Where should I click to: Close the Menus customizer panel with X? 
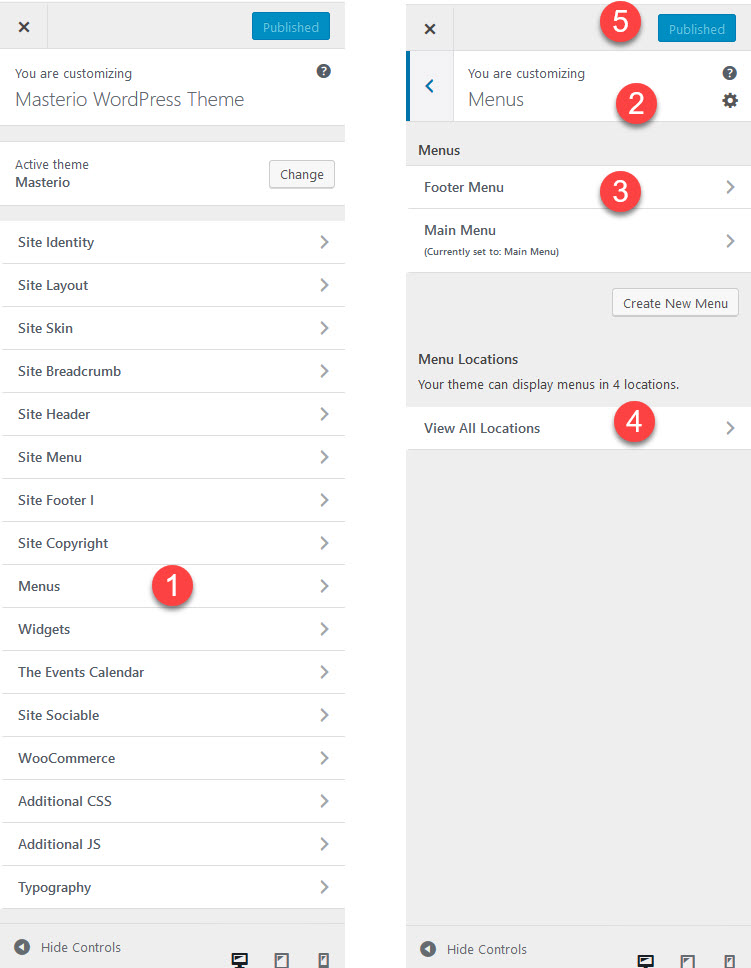tap(430, 28)
